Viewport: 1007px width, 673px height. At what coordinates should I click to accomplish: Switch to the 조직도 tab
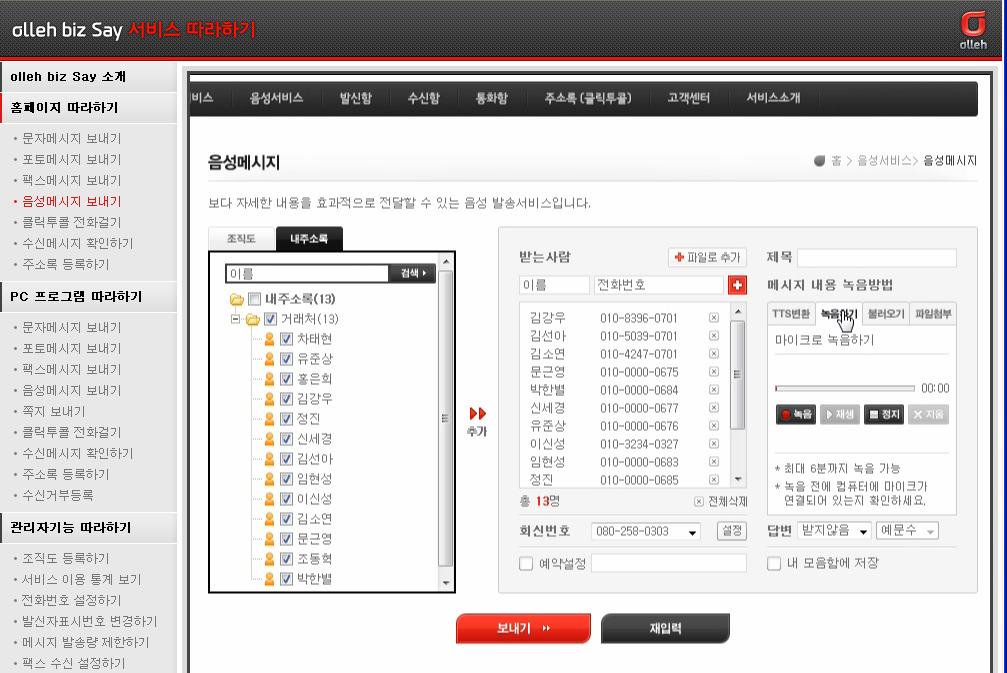click(x=241, y=239)
